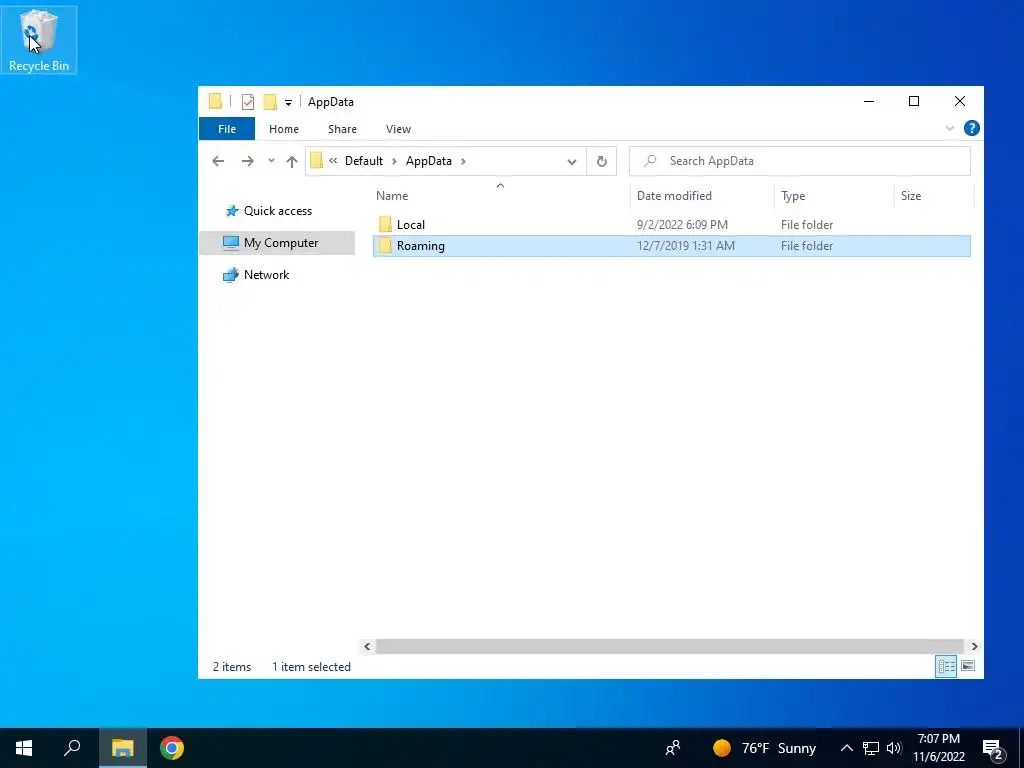This screenshot has width=1024, height=768.
Task: Click the Local folder icon
Action: point(385,225)
